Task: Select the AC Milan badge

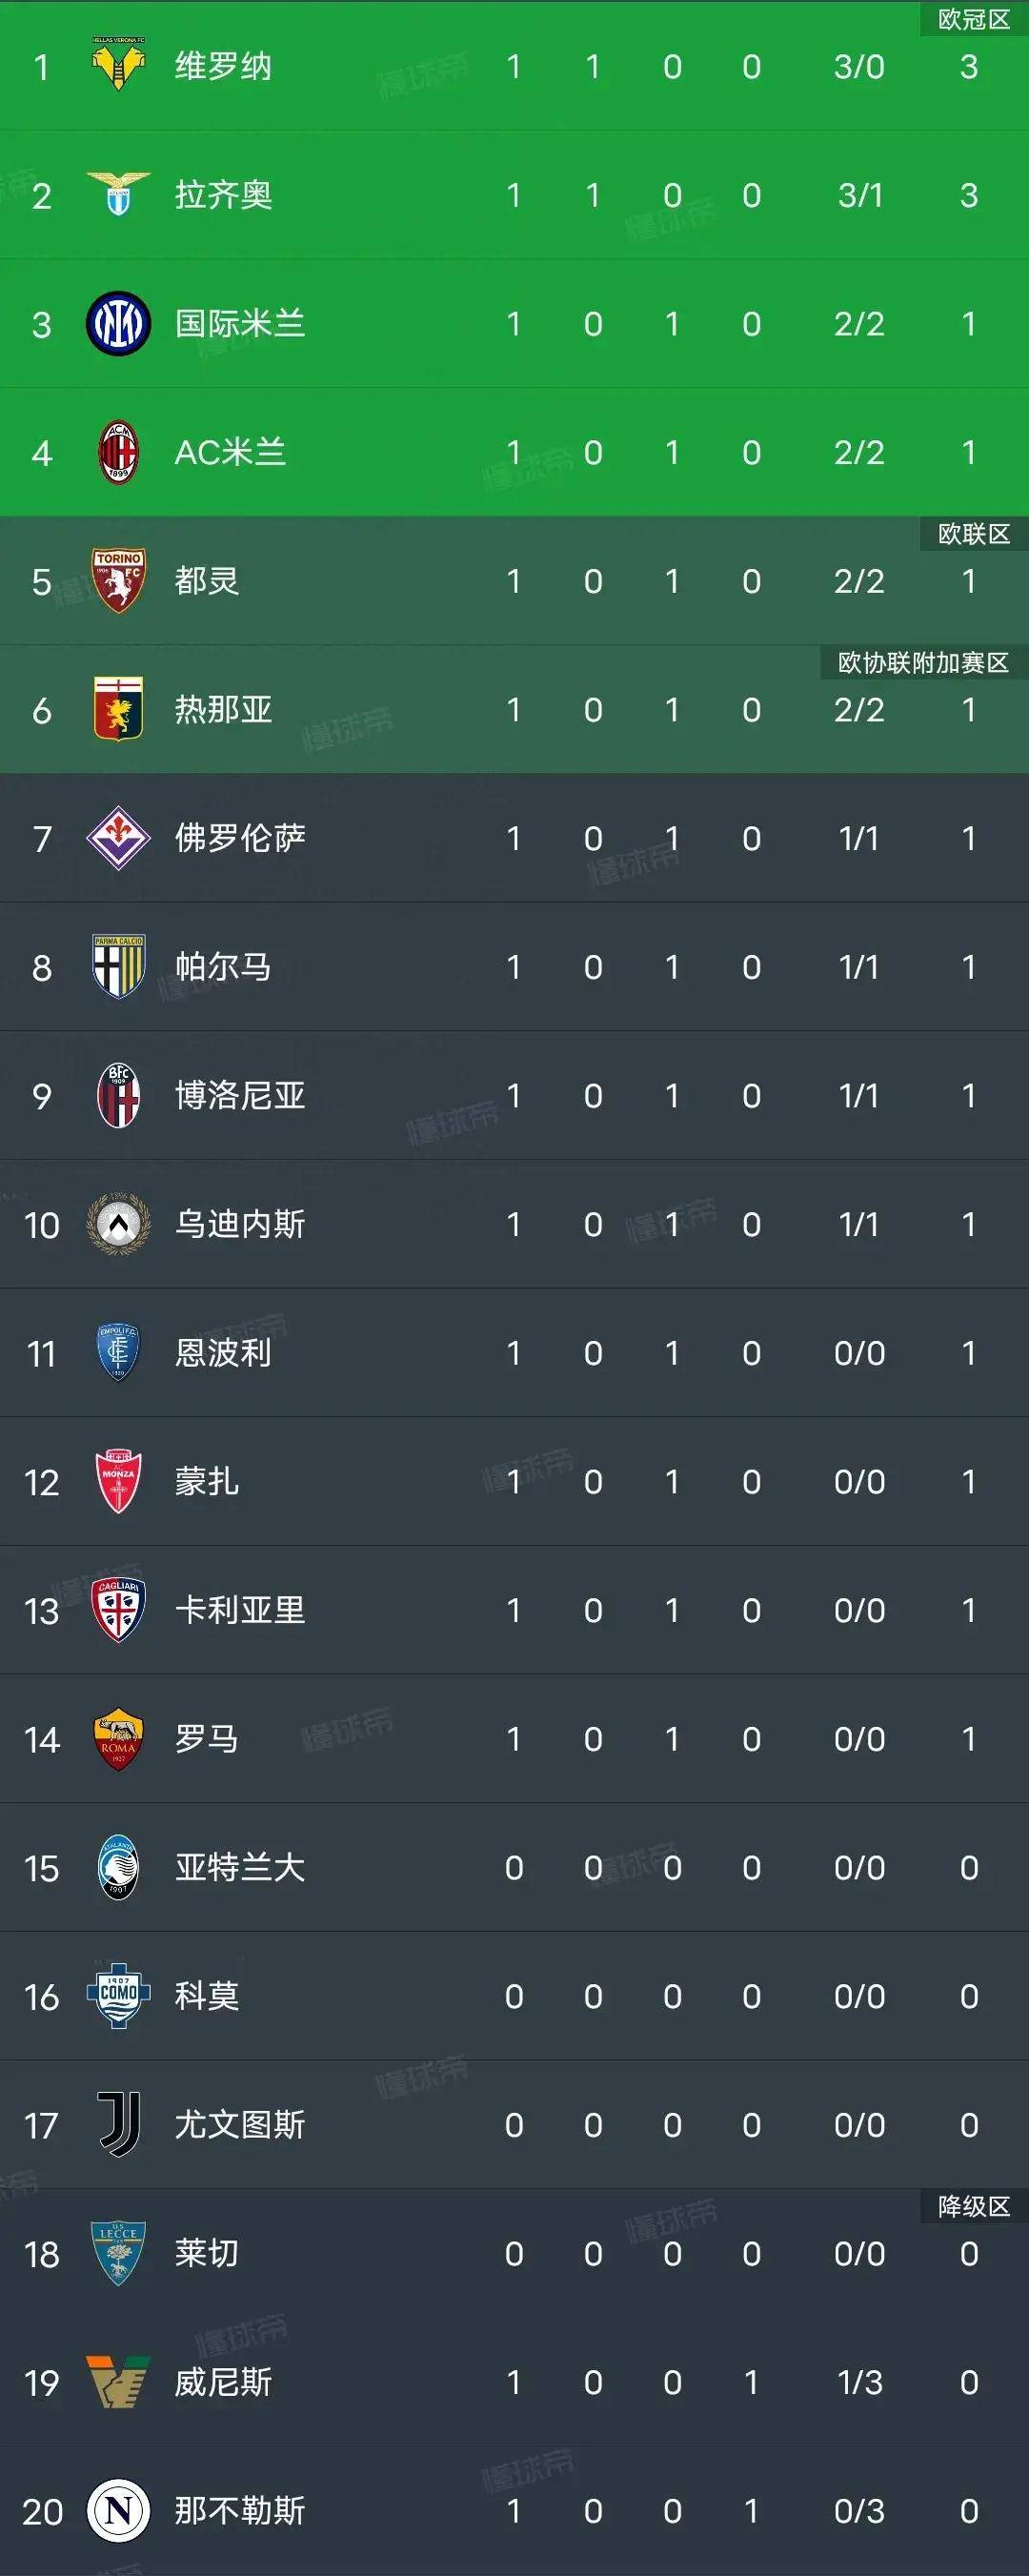Action: pos(118,452)
